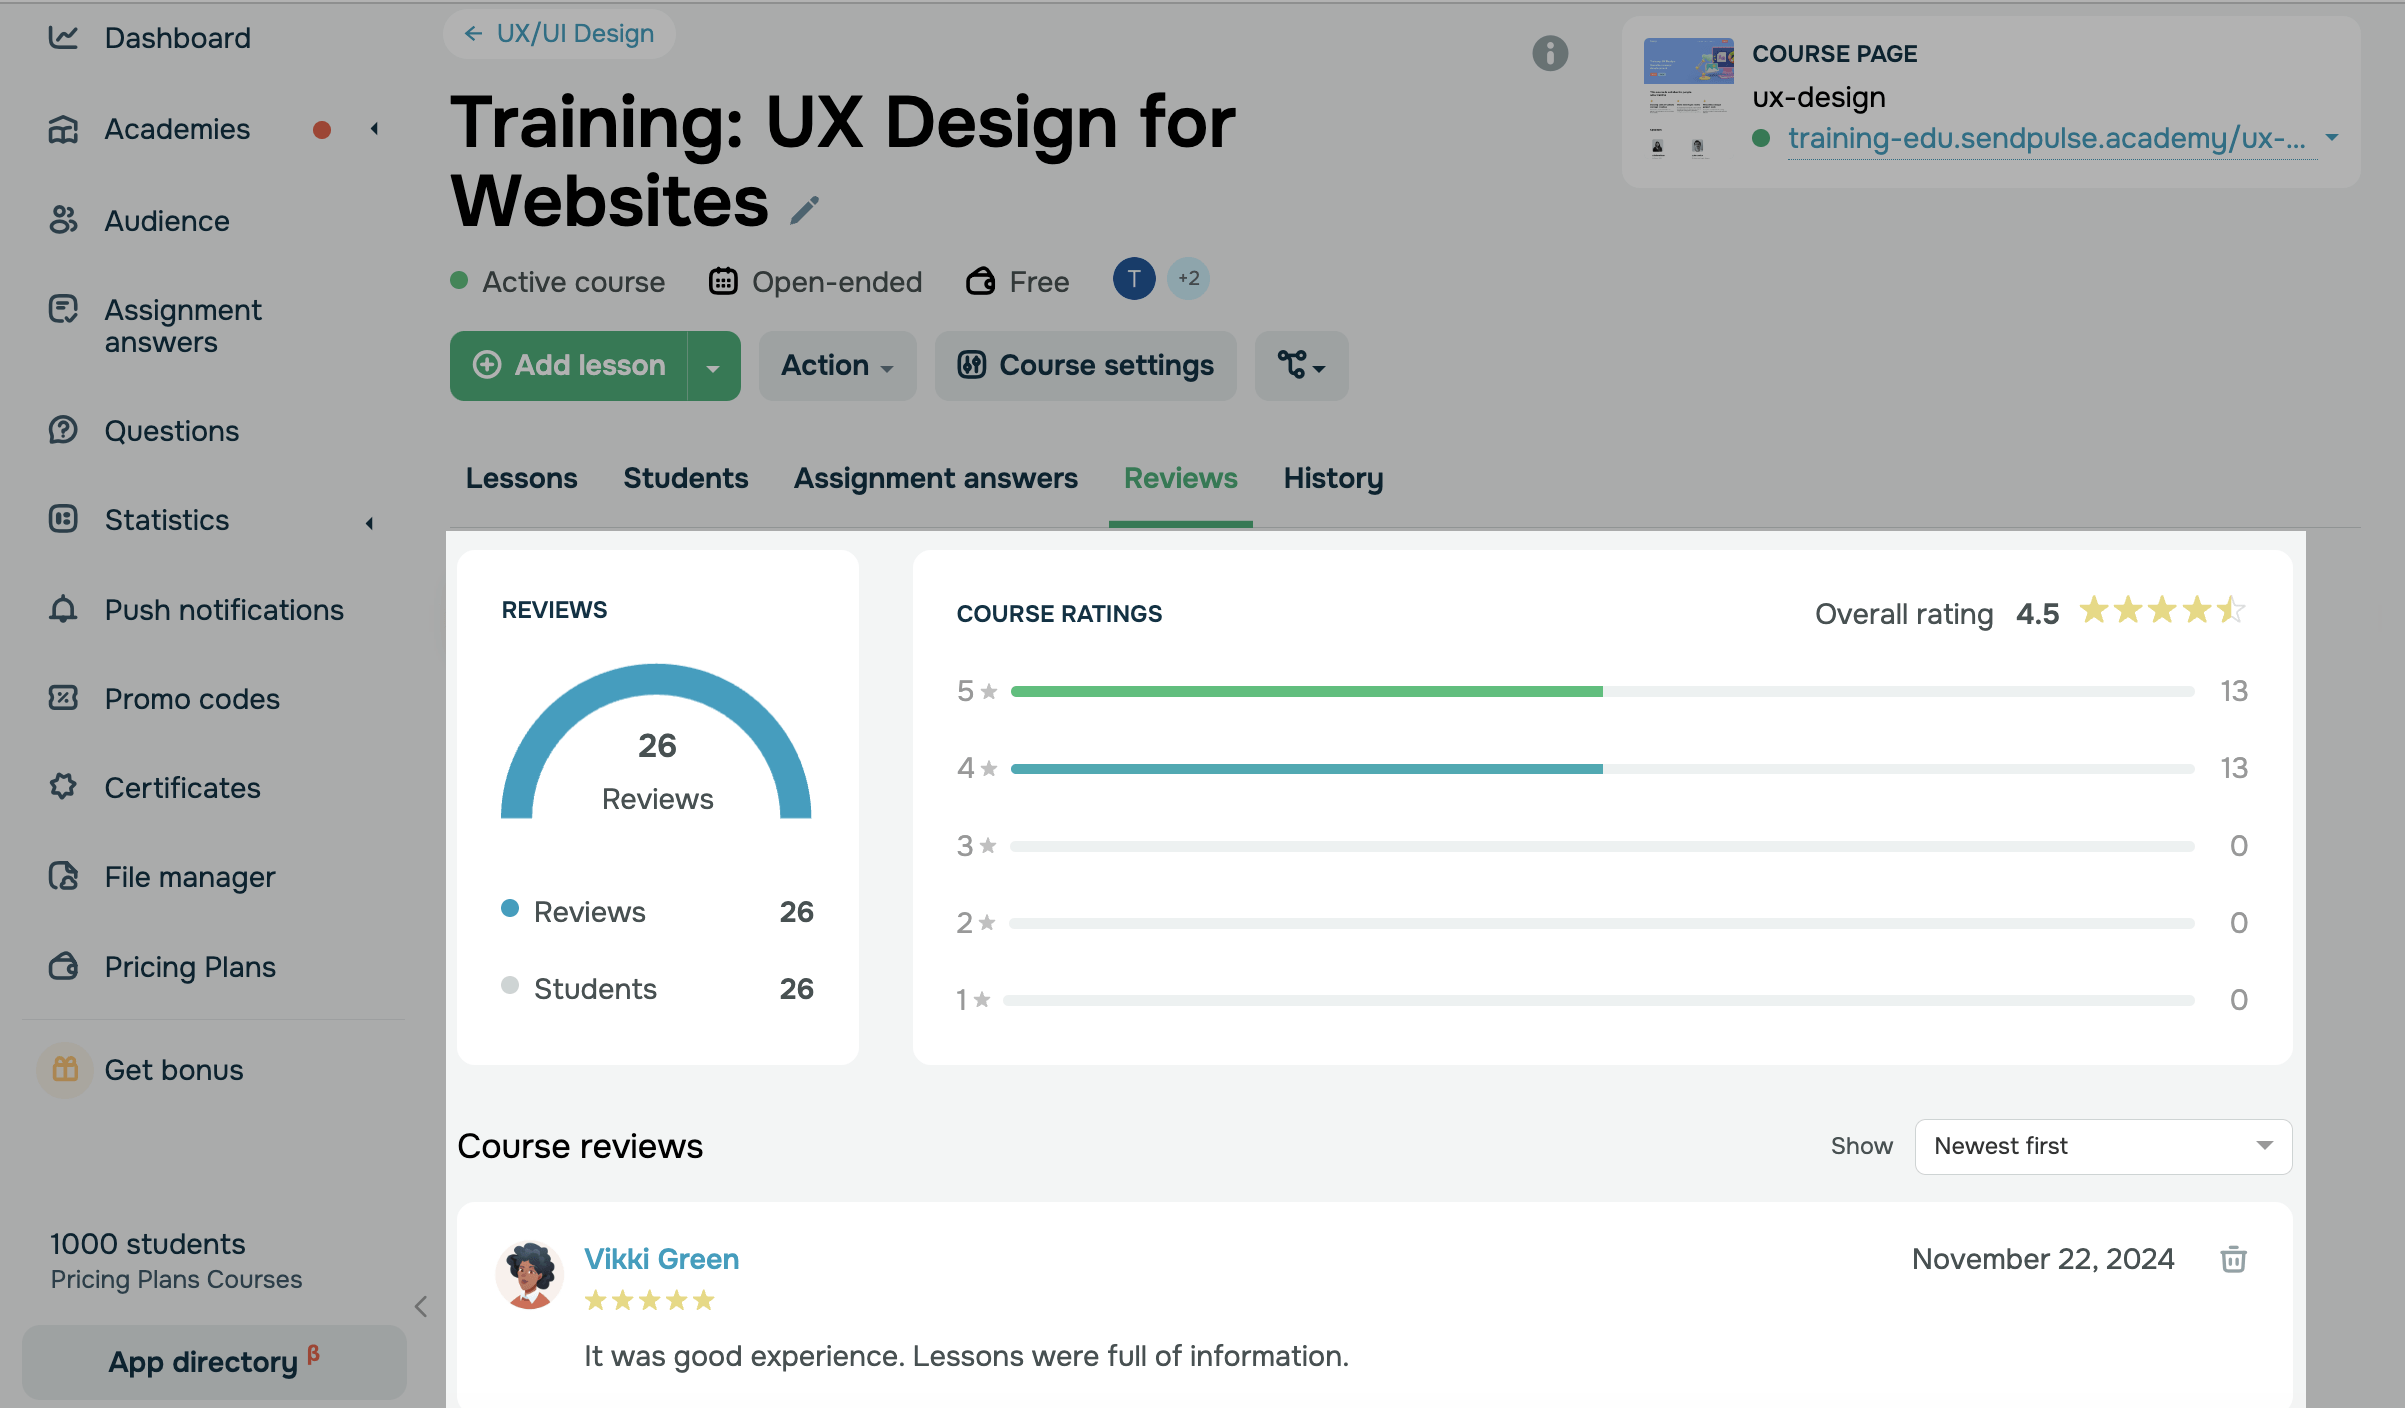Delete Vikki Green's review with trash icon
2405x1408 pixels.
click(x=2233, y=1259)
